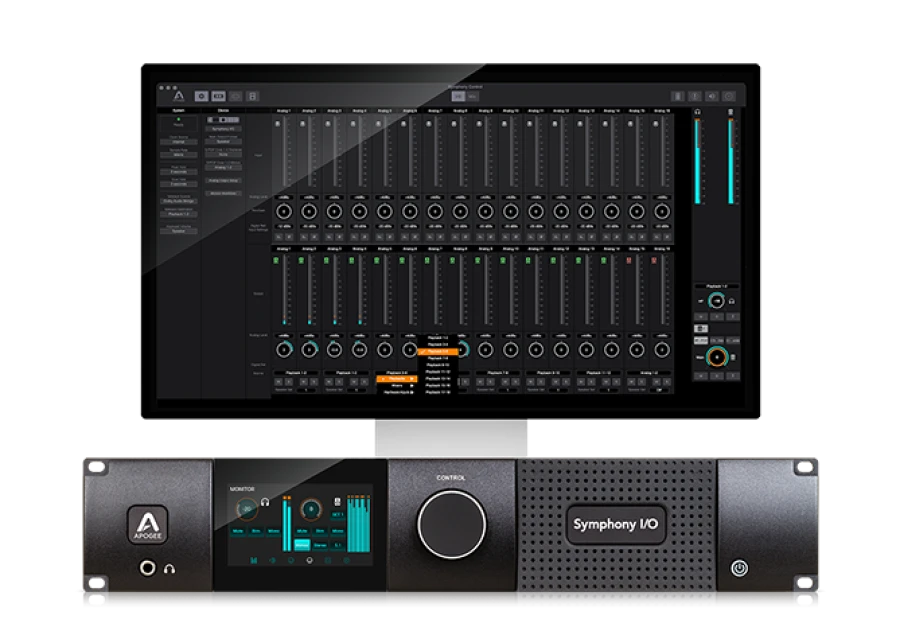
Task: Click the power button on the Symphony I/O front panel
Action: coord(739,568)
